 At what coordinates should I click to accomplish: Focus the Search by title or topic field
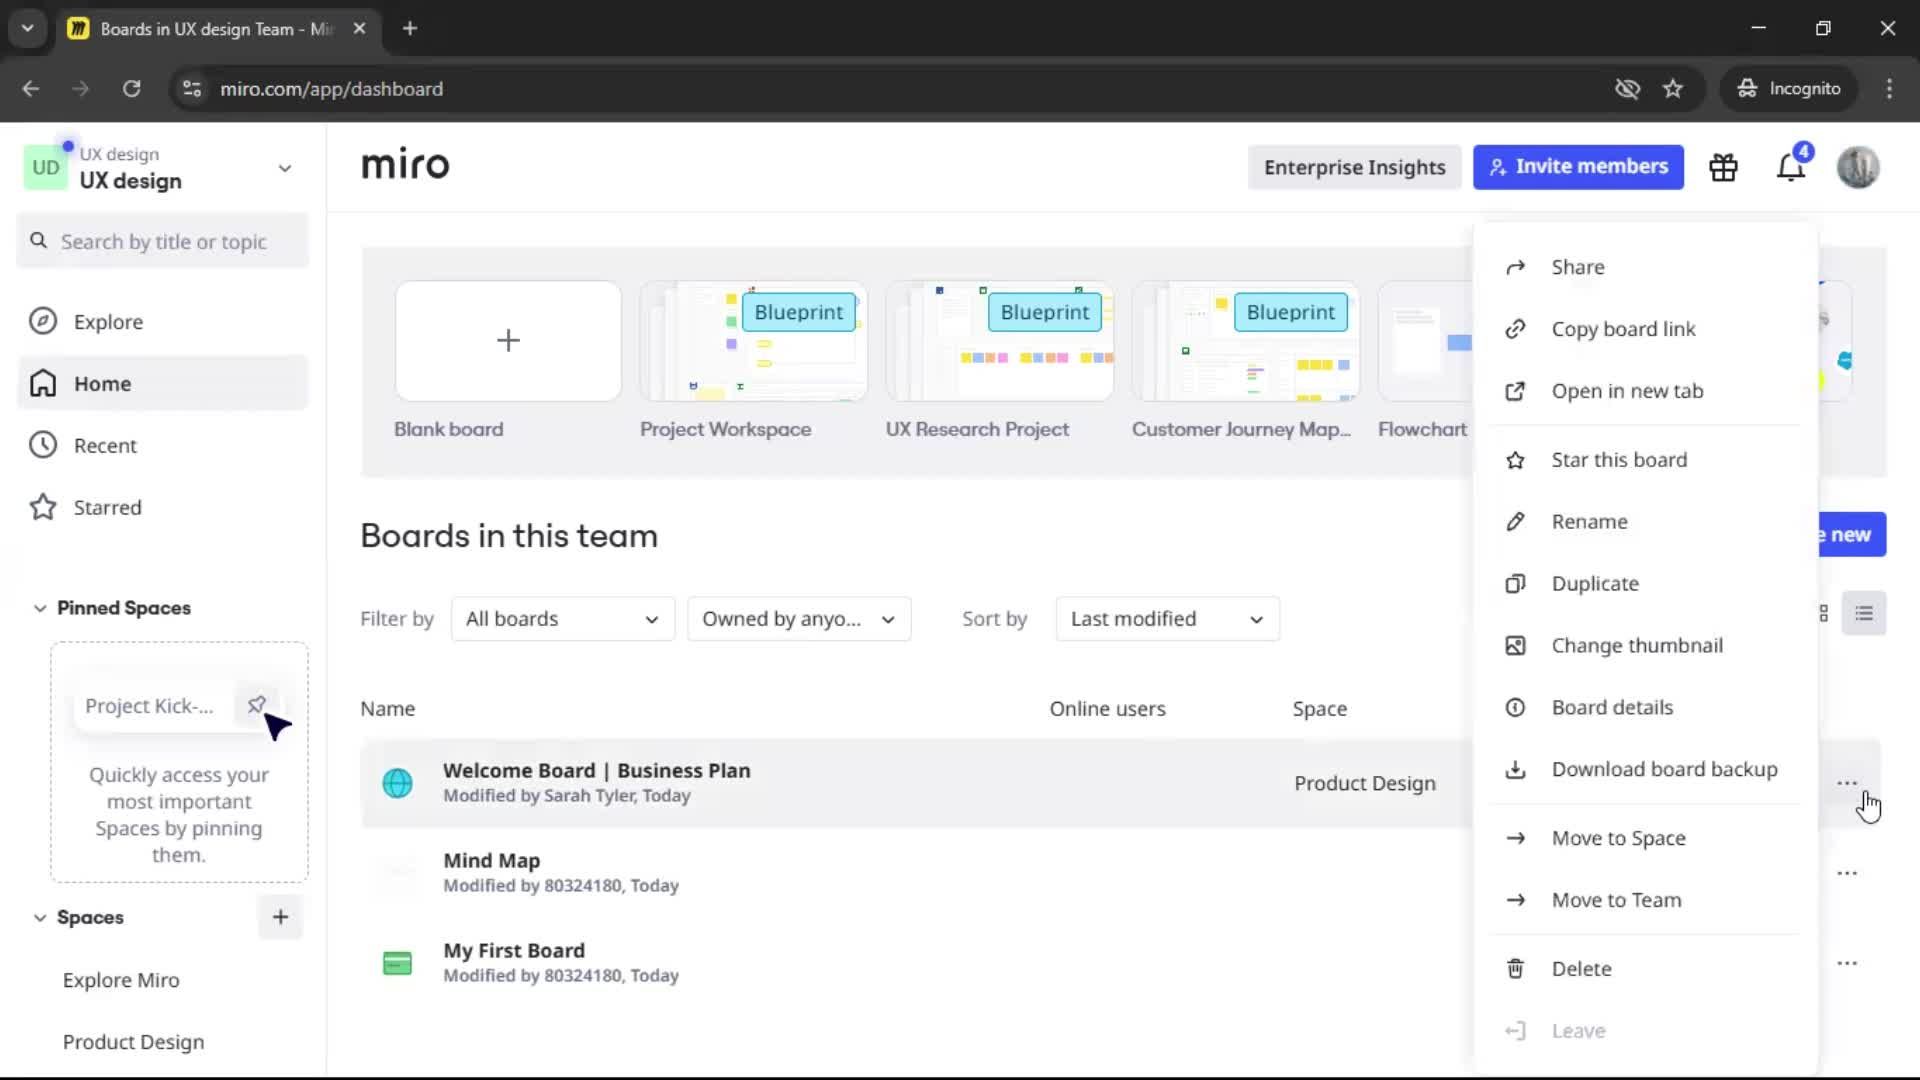163,241
